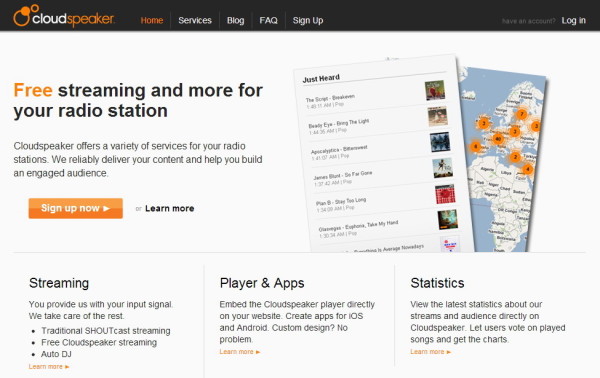Click the orange Sign up now button
600x378 pixels.
pyautogui.click(x=75, y=208)
